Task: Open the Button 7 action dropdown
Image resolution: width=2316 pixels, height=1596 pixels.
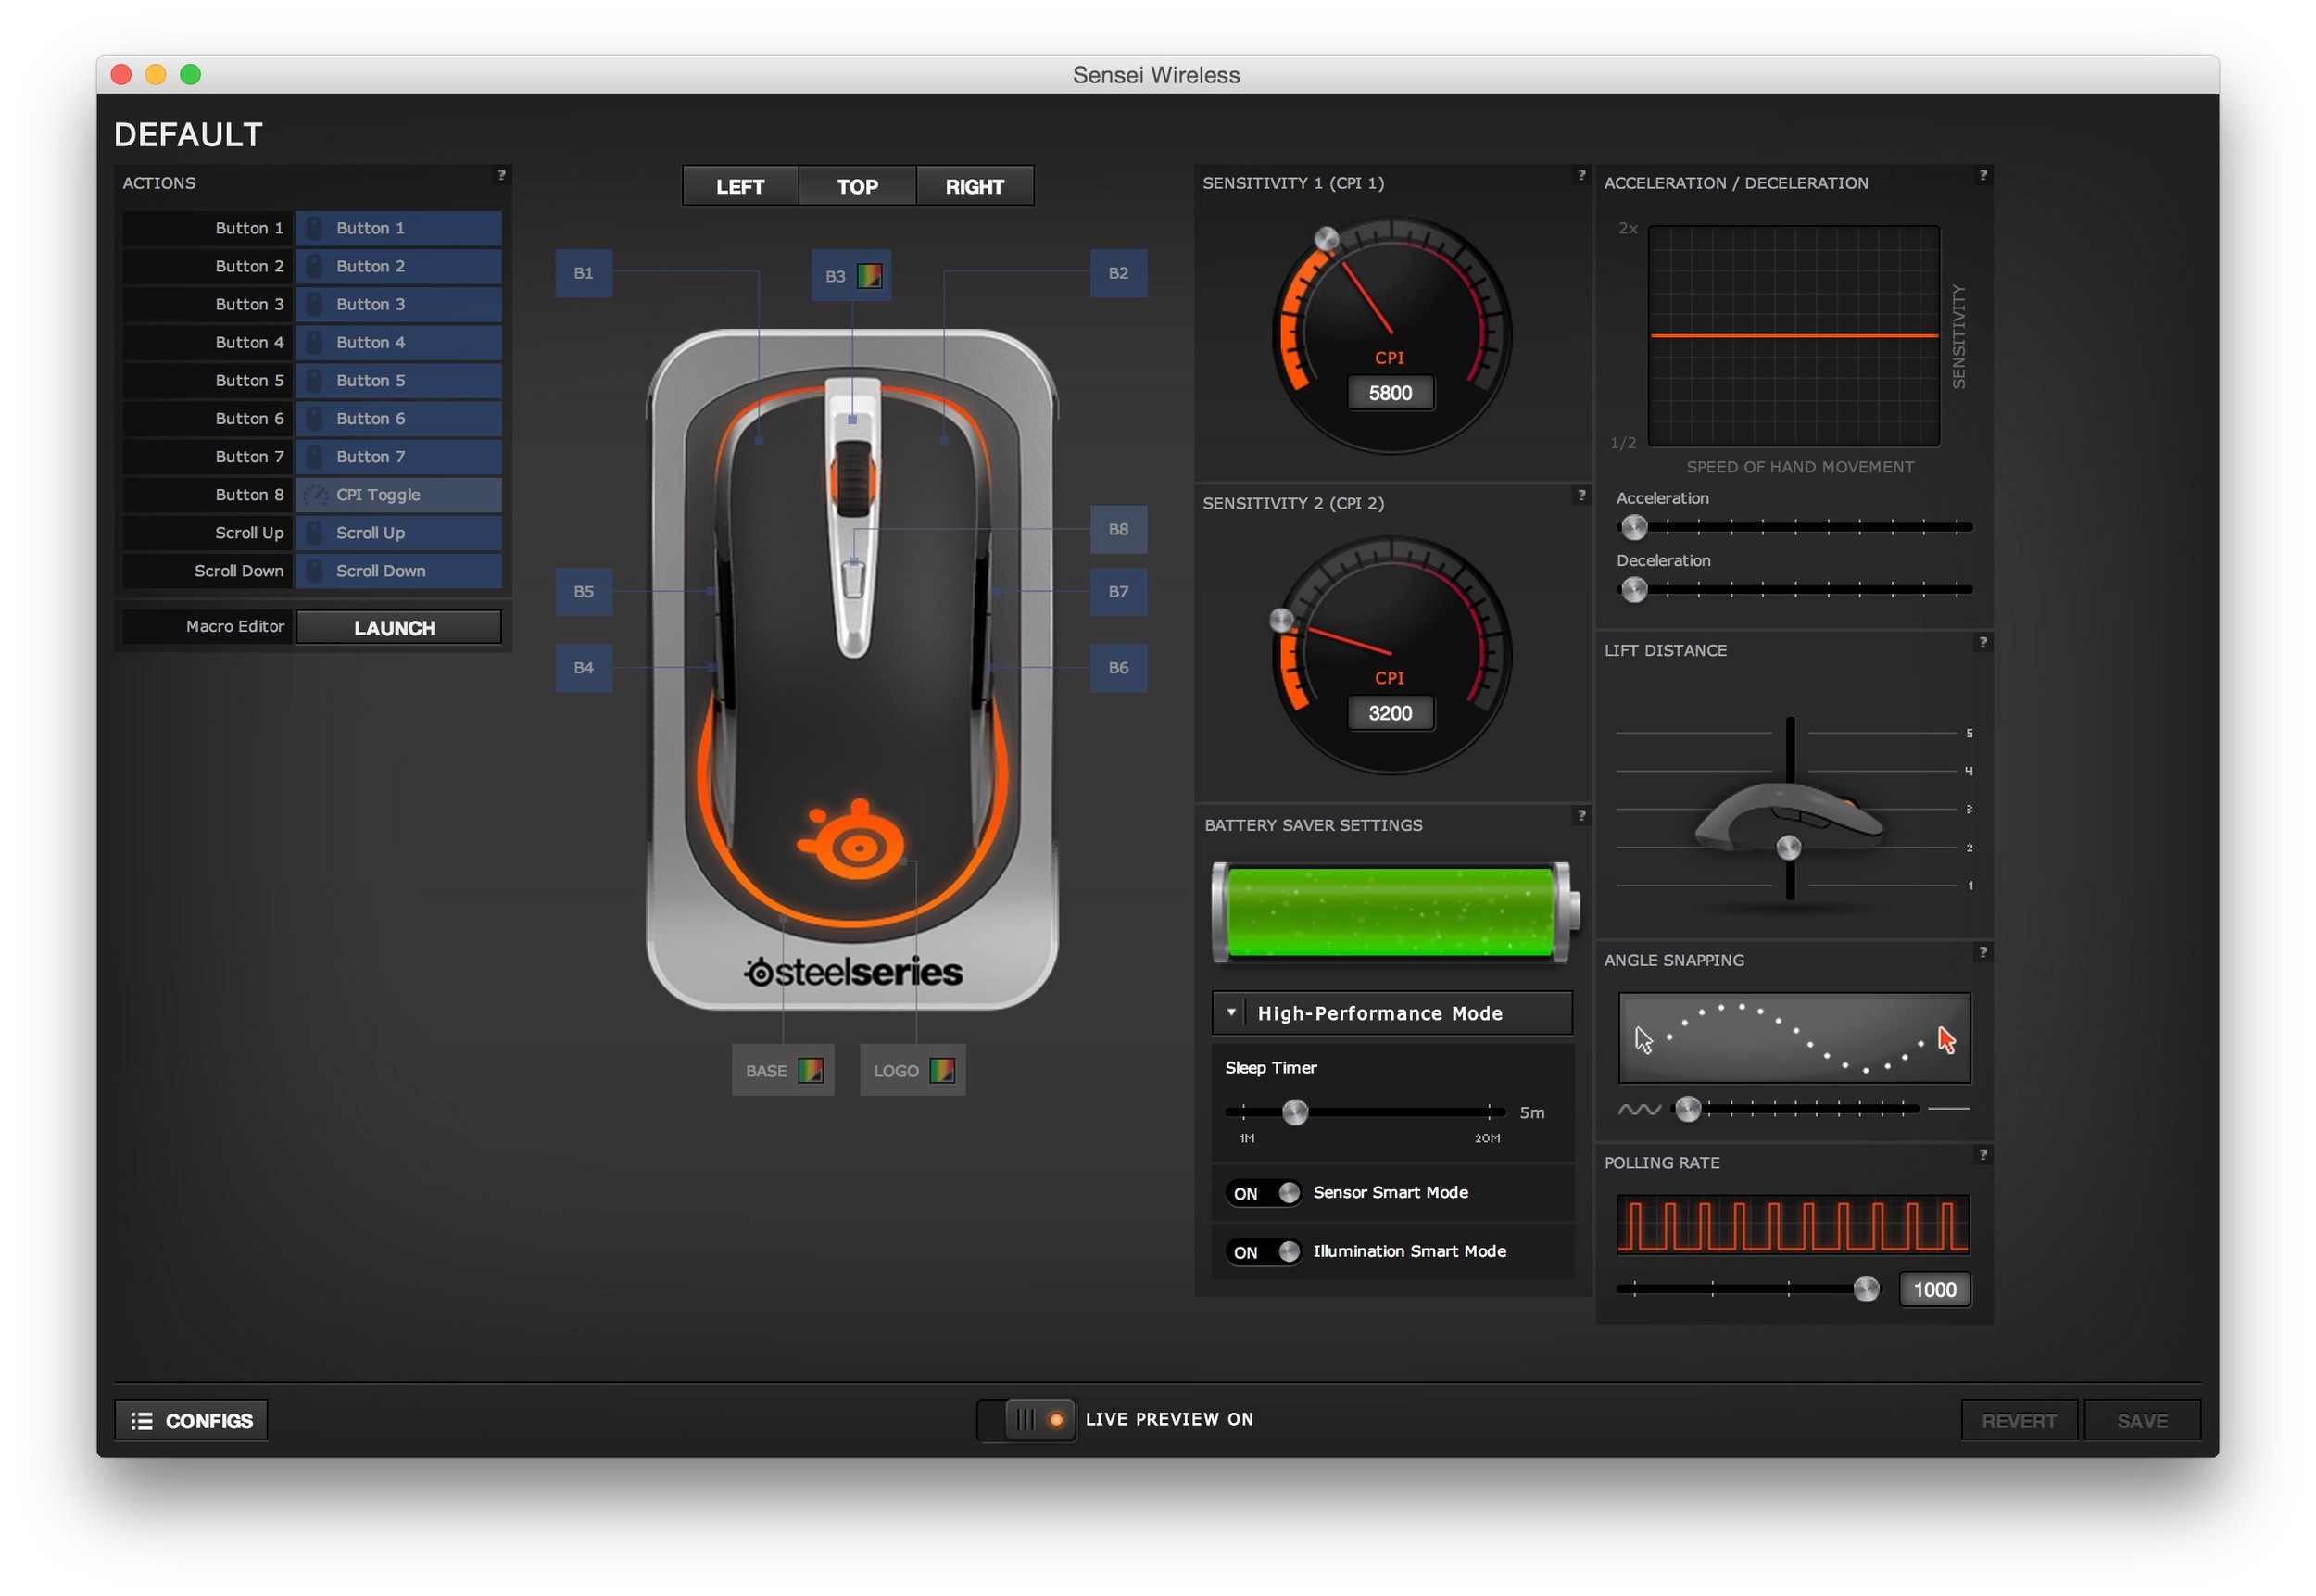Action: pyautogui.click(x=398, y=456)
